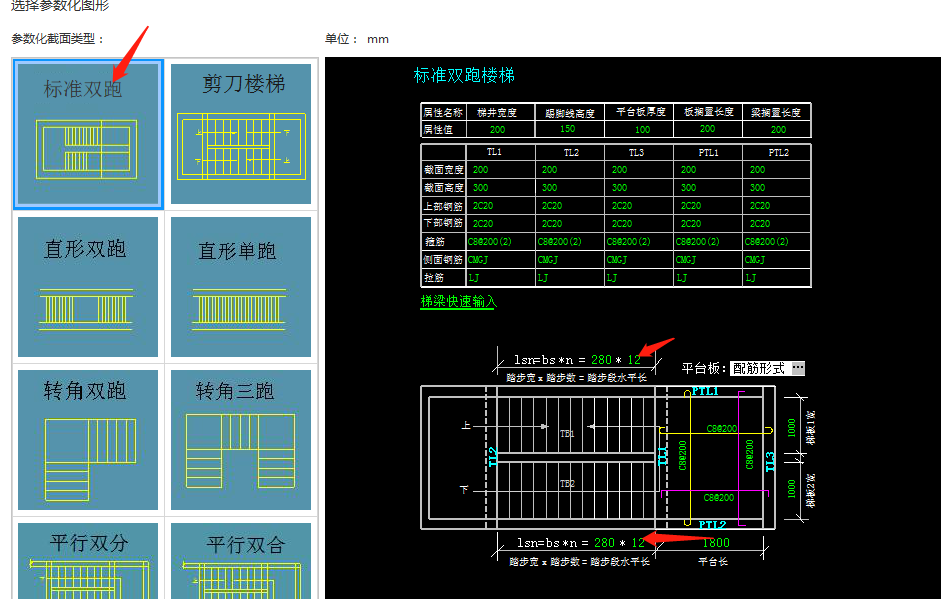Click the 标准双跑楼梯 diagram title
The height and width of the screenshot is (599, 941).
[464, 76]
